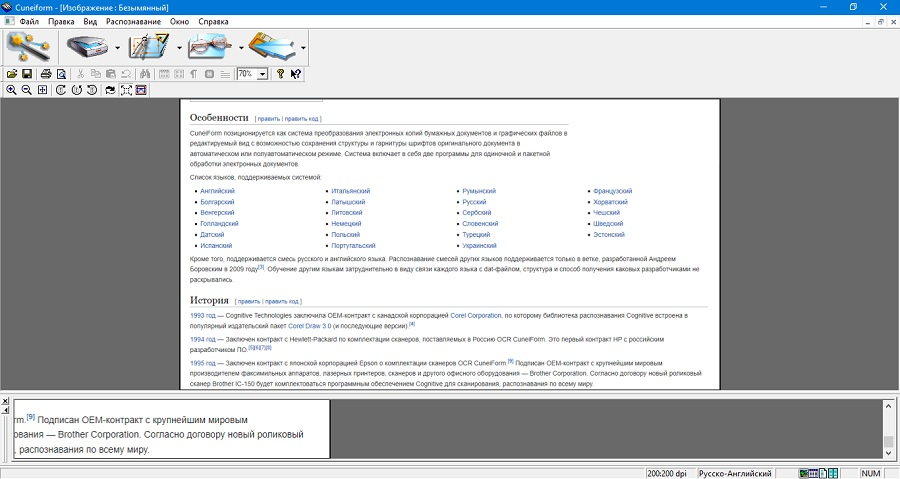Click the Corel Corporation link
Image resolution: width=900 pixels, height=479 pixels.
tap(475, 315)
